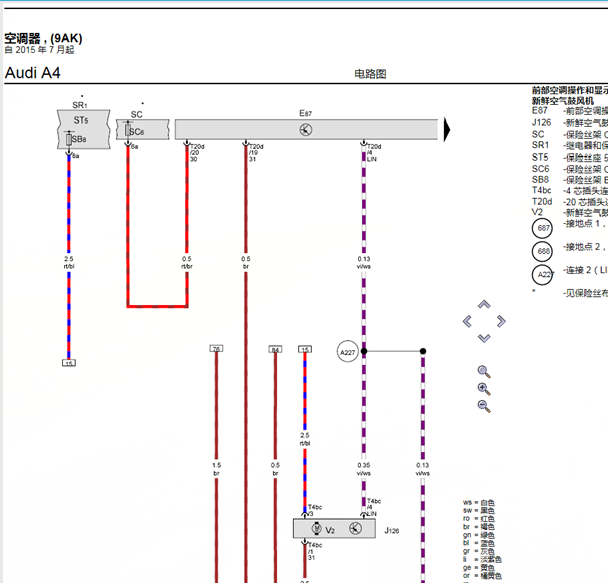The height and width of the screenshot is (583, 608).
Task: Follow the reference box 84
Action: (x=275, y=349)
